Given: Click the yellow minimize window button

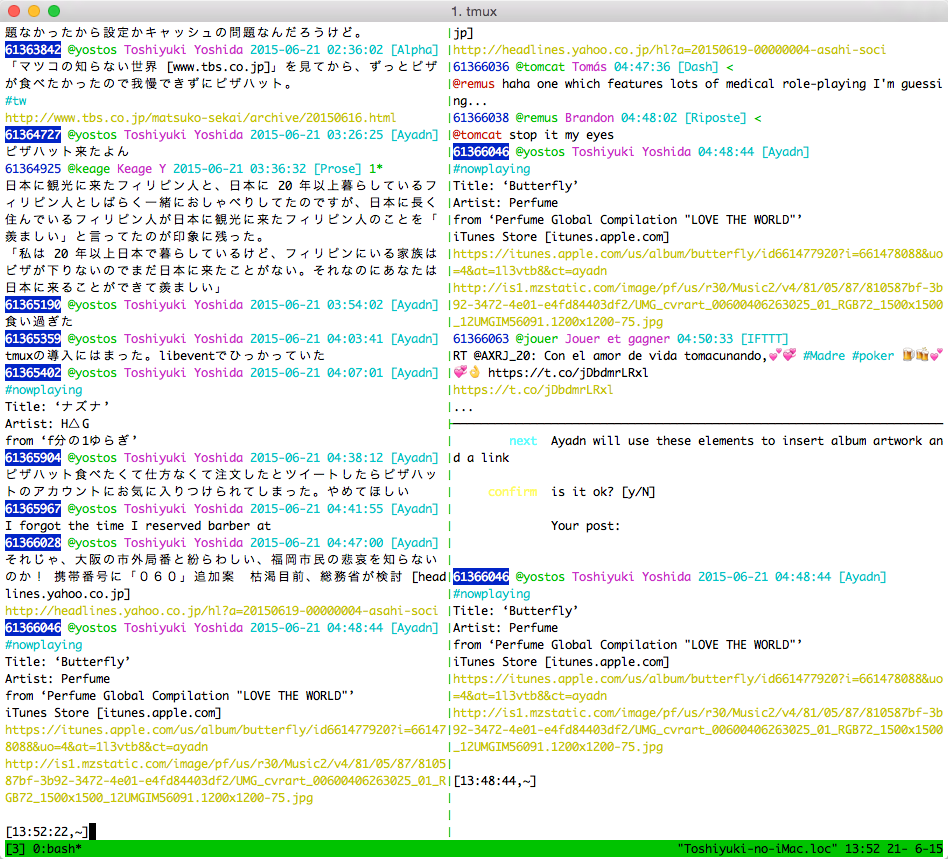Looking at the screenshot, I should [x=33, y=11].
